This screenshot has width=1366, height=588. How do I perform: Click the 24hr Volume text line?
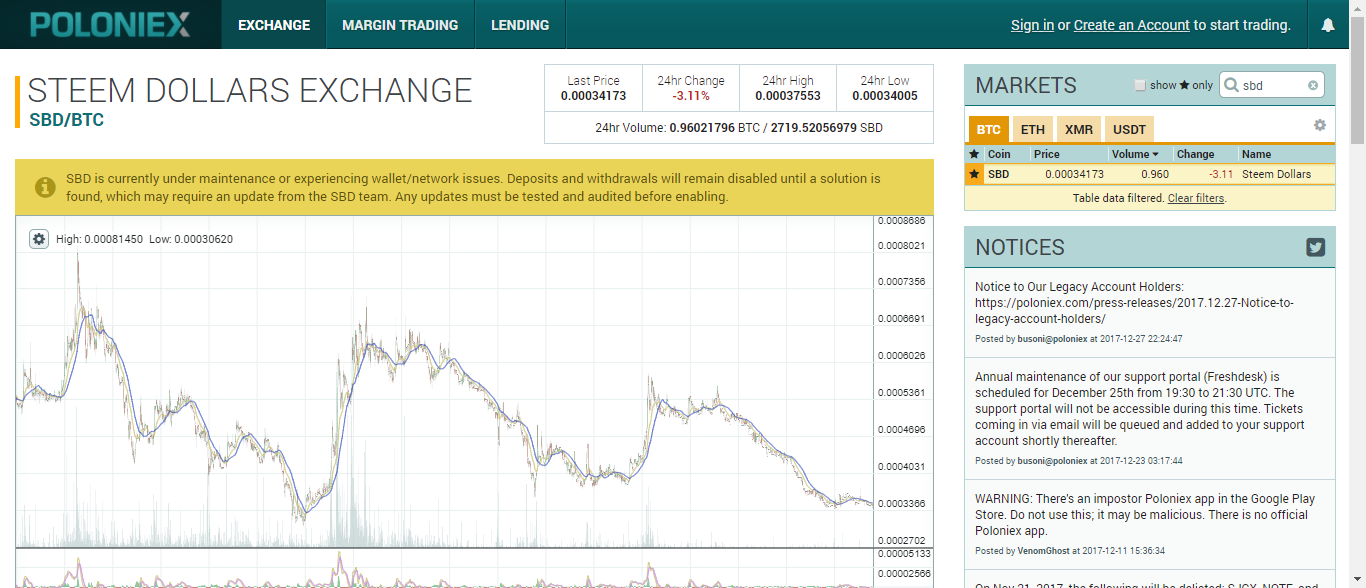point(739,128)
